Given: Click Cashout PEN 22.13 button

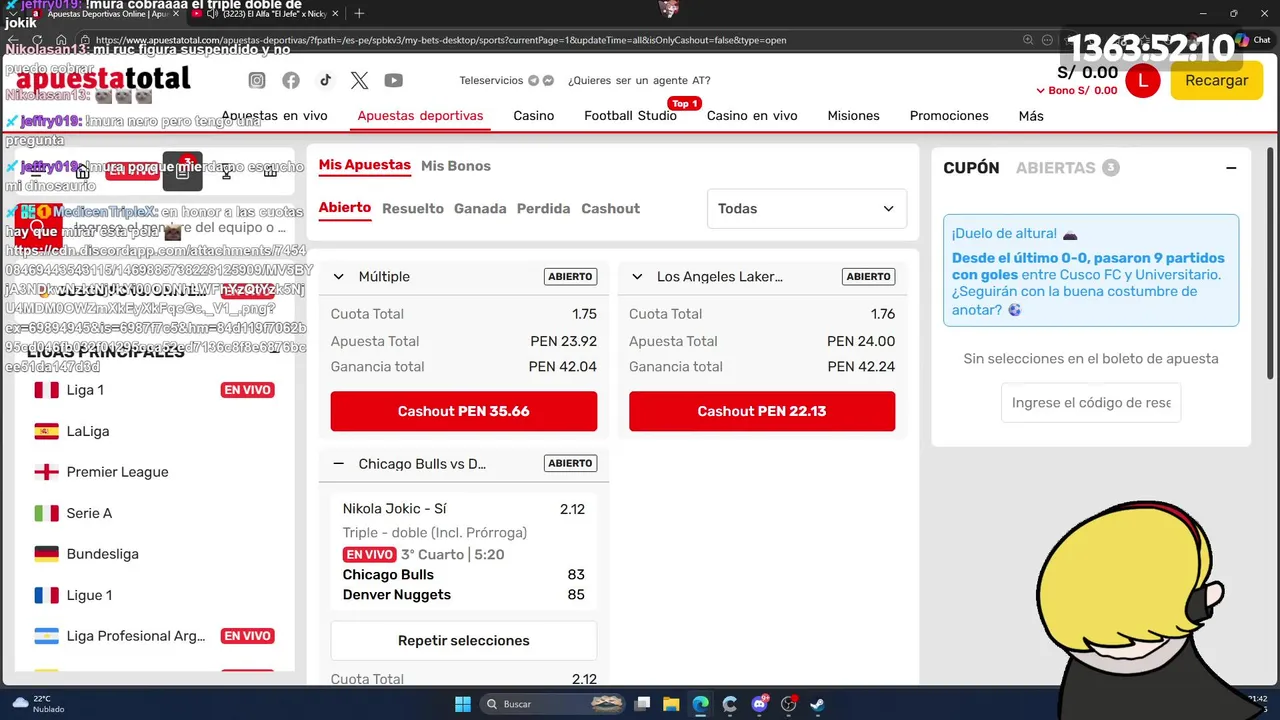Looking at the screenshot, I should point(762,411).
